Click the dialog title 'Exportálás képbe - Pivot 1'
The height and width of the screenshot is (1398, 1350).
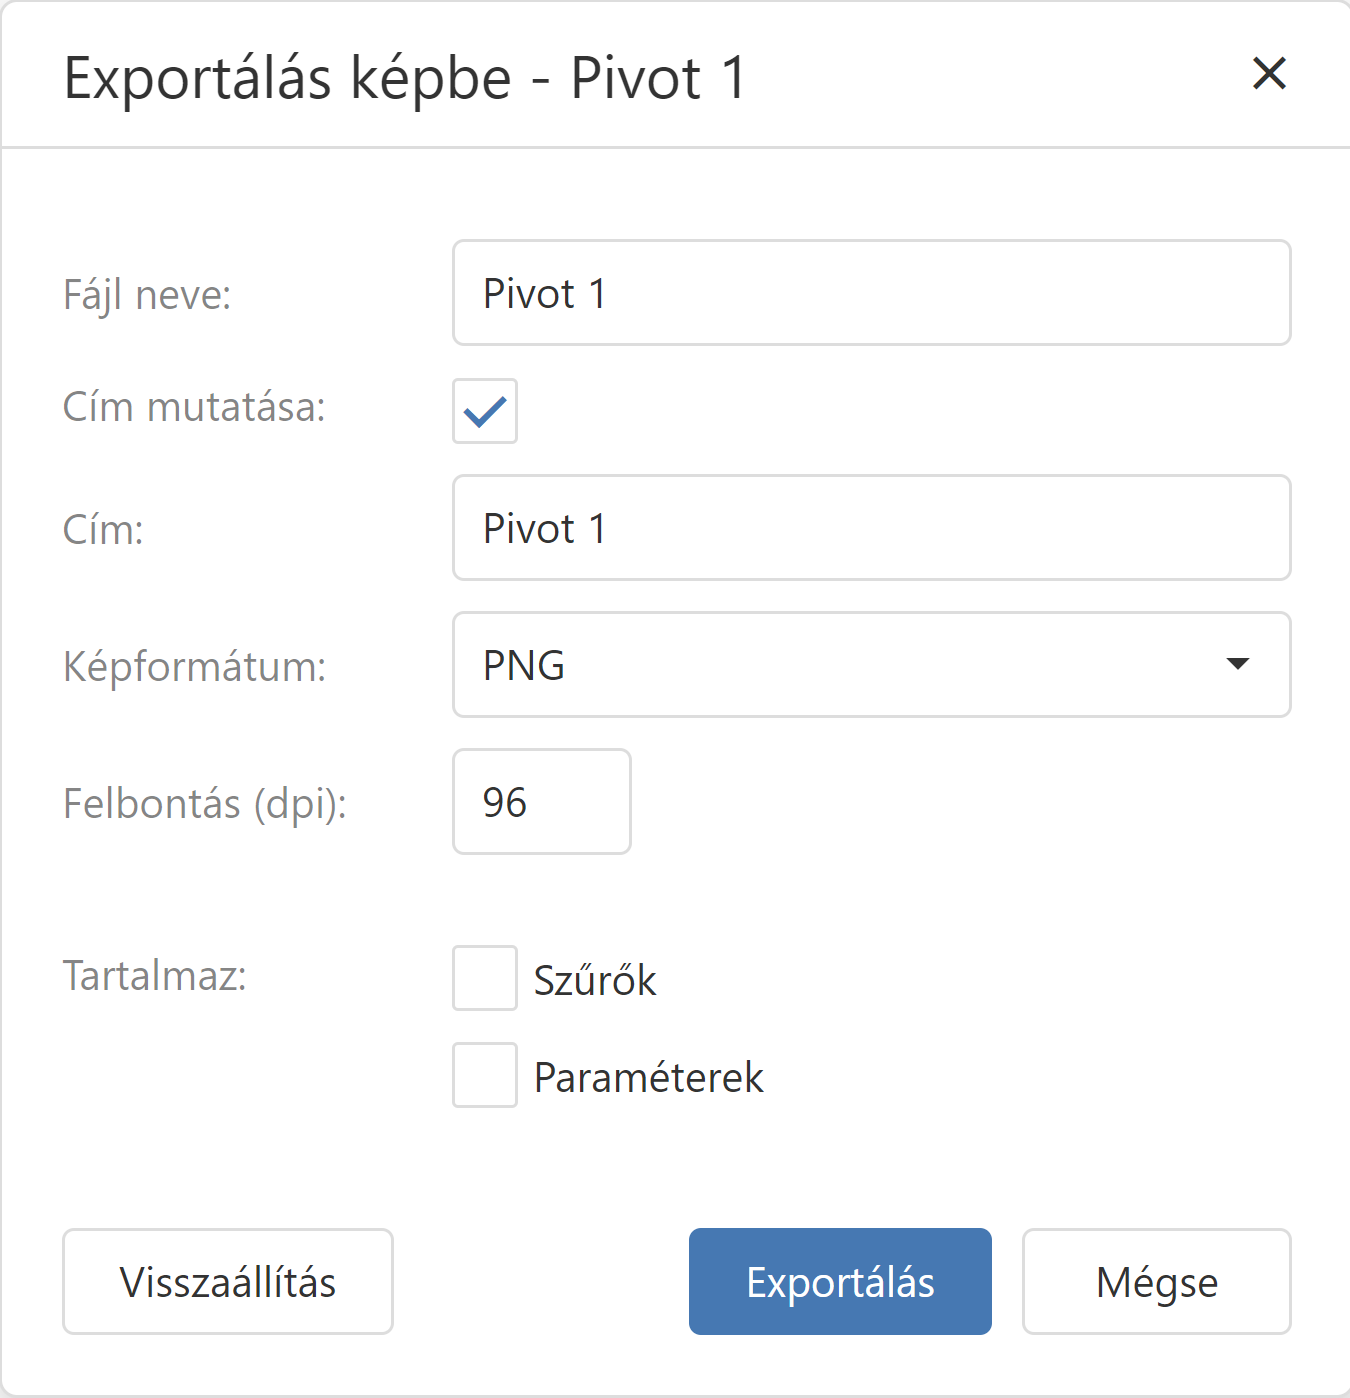click(405, 78)
